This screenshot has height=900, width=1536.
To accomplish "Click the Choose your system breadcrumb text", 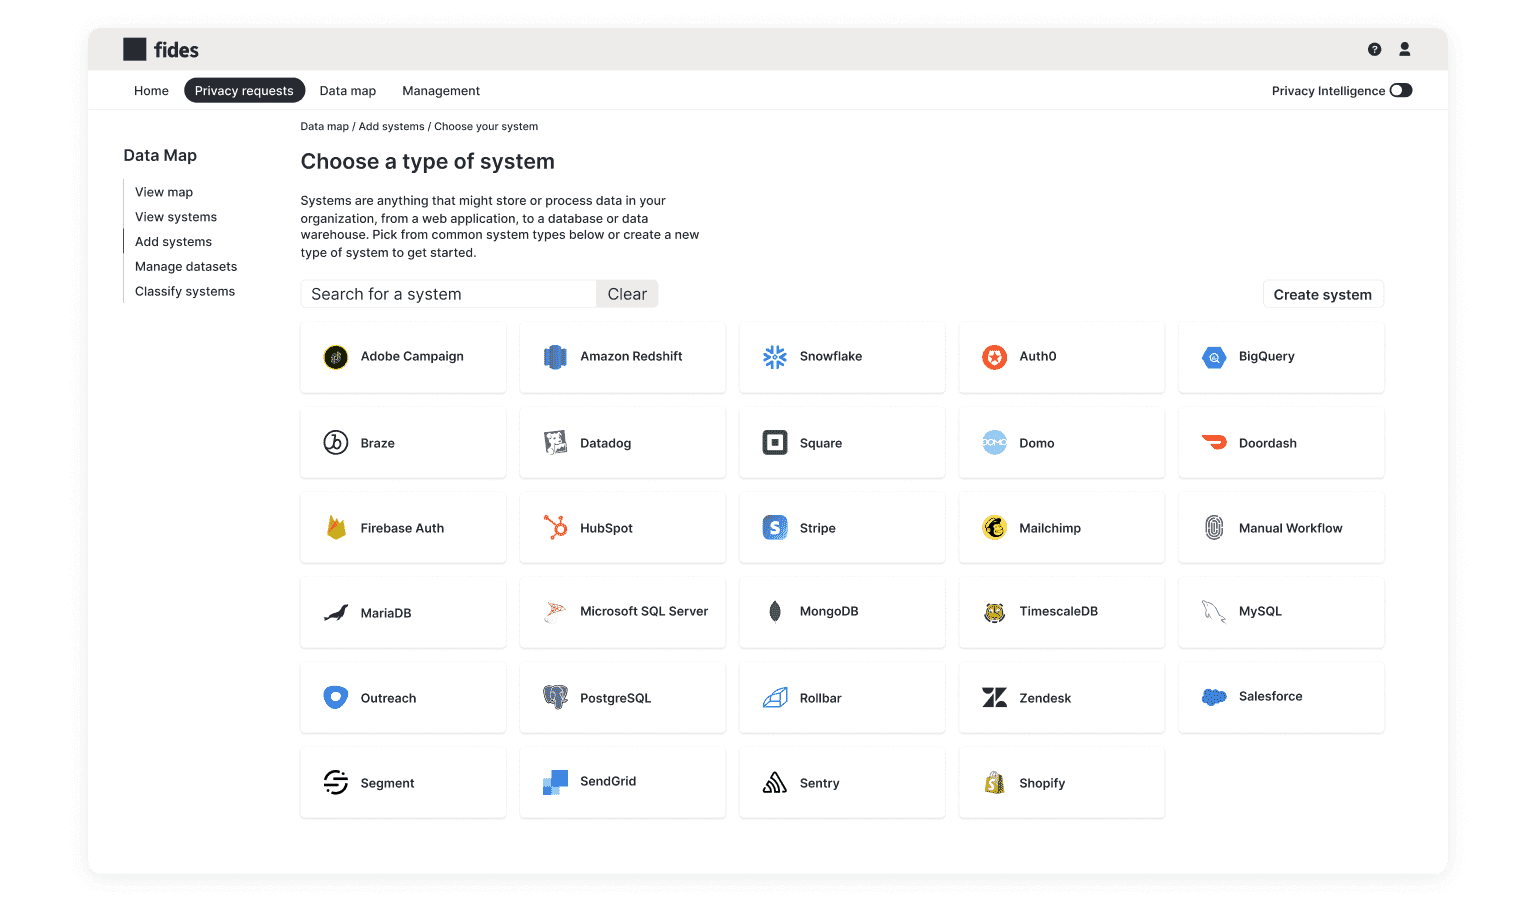I will click(486, 127).
